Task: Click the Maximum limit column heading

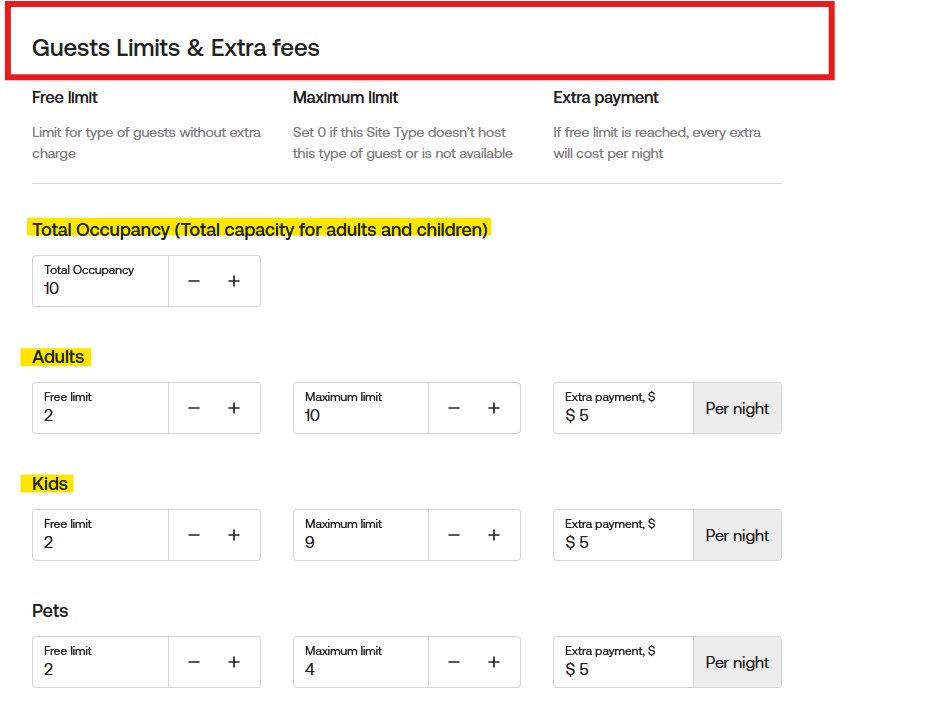Action: (x=345, y=97)
